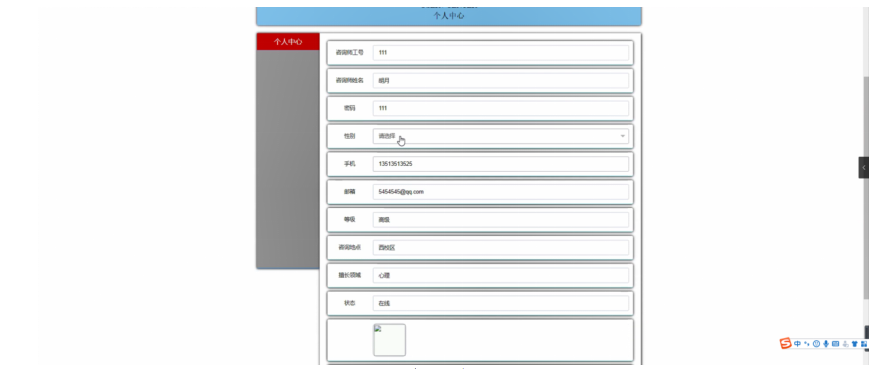
Task: Click the 擅长领域 label text
Action: (x=350, y=275)
